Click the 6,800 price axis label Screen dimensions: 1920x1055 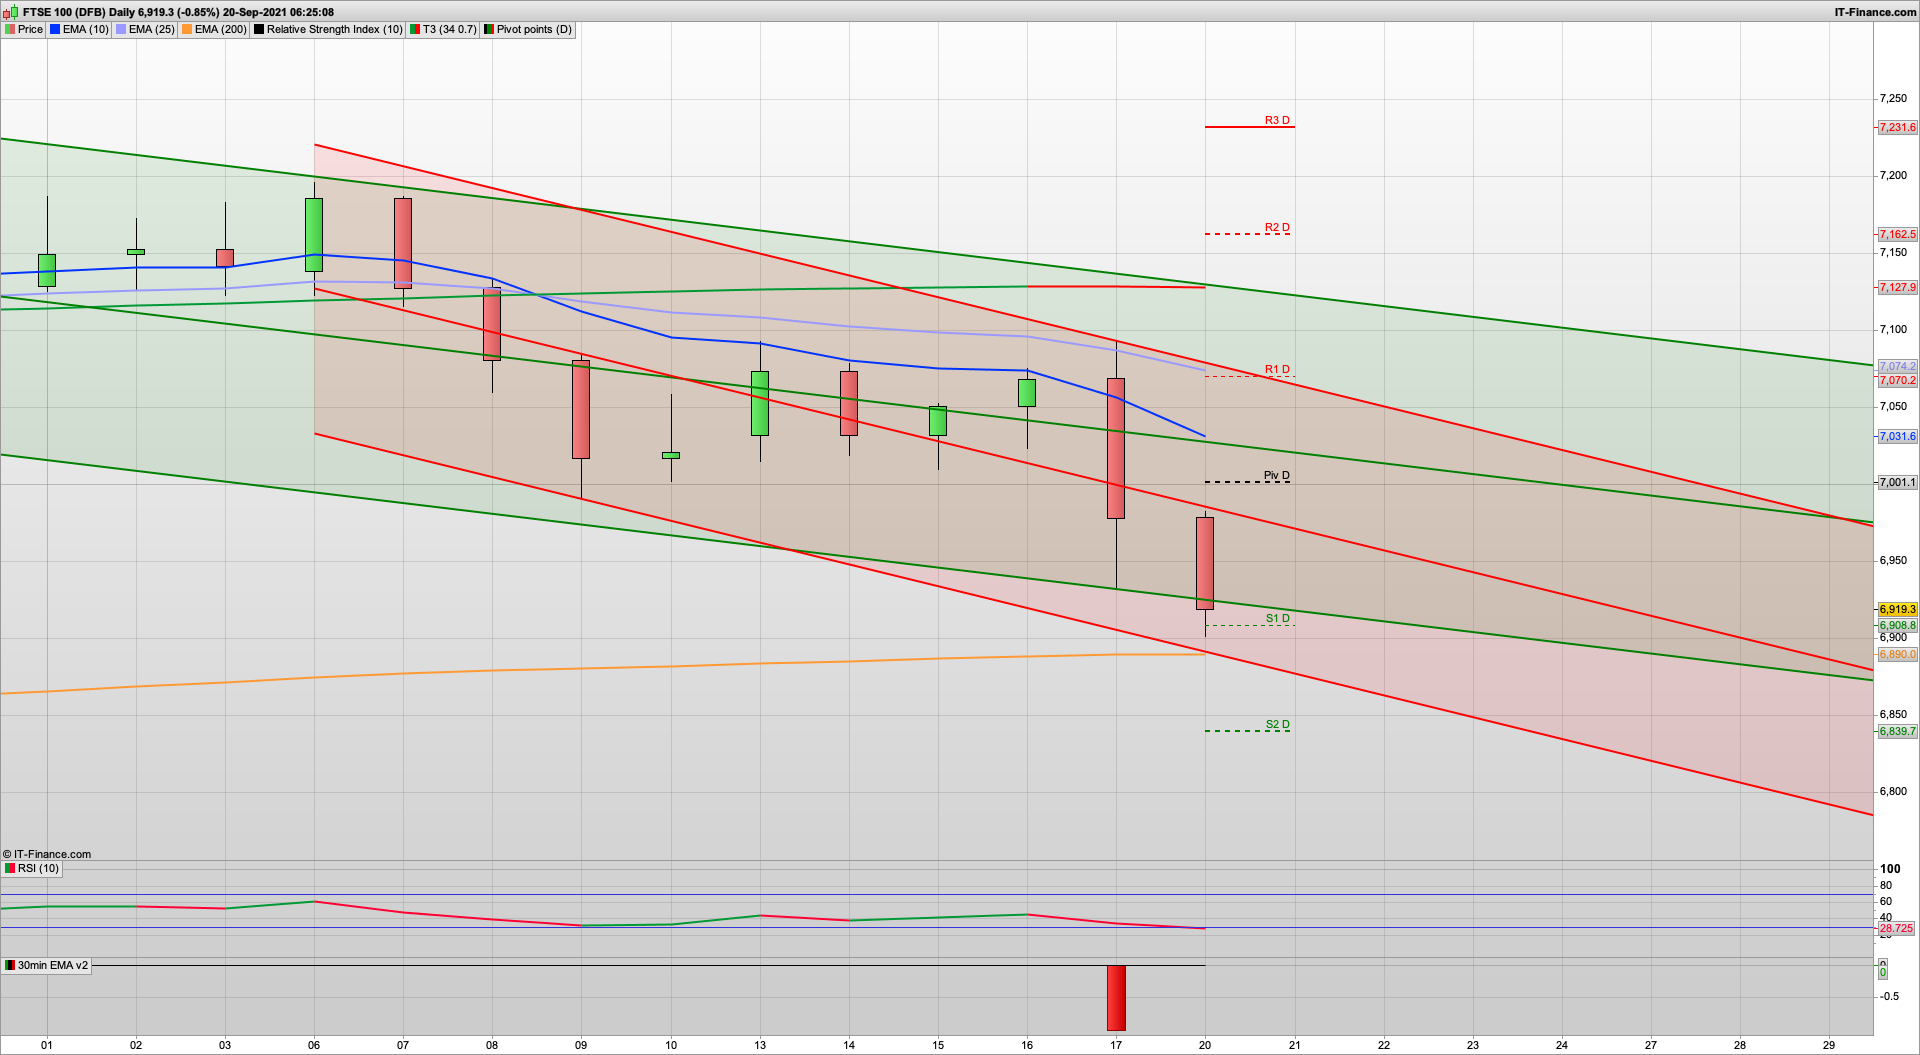coord(1893,792)
